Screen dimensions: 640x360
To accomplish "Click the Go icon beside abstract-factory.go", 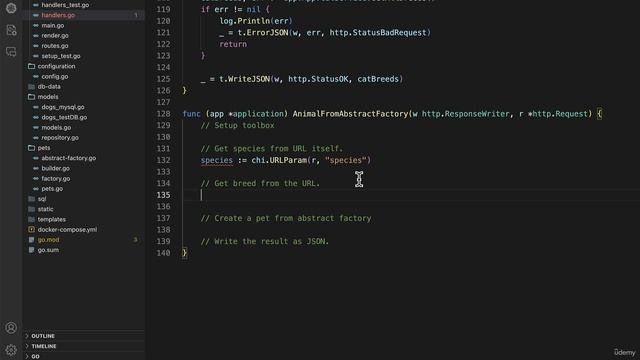I will point(36,158).
